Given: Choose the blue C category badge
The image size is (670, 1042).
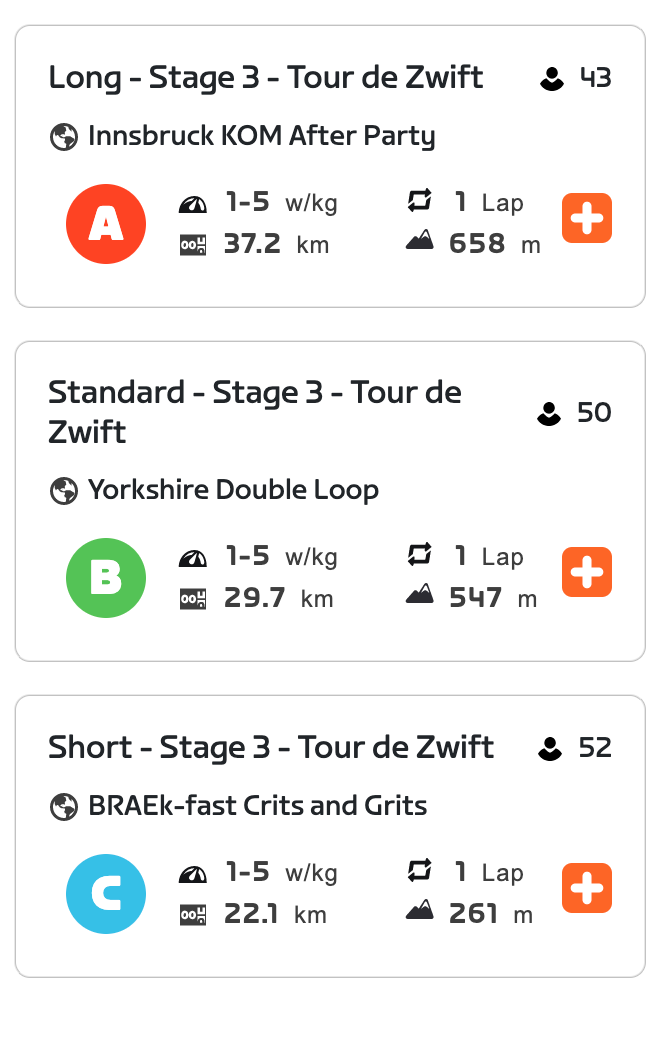Looking at the screenshot, I should [x=106, y=894].
